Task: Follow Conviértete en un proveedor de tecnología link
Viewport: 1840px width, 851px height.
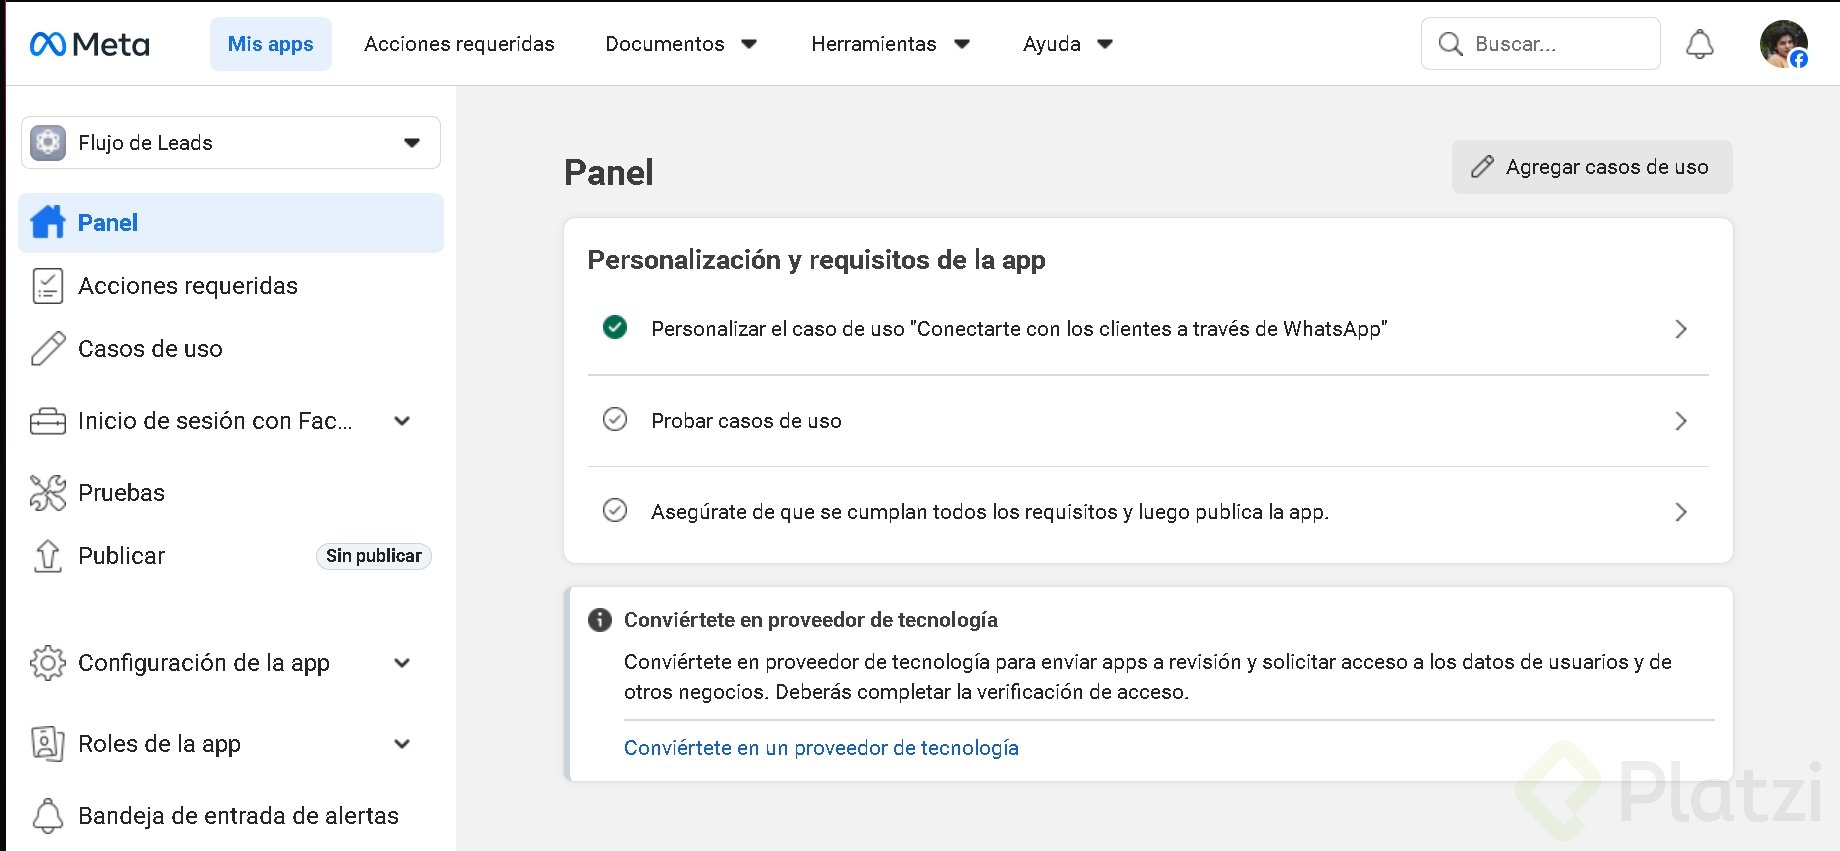Action: pyautogui.click(x=821, y=748)
